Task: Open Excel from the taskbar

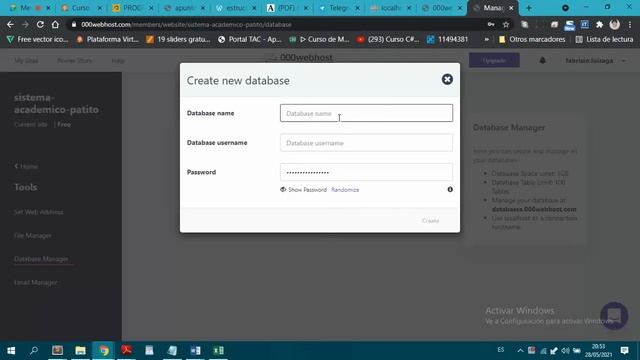Action: [x=218, y=351]
